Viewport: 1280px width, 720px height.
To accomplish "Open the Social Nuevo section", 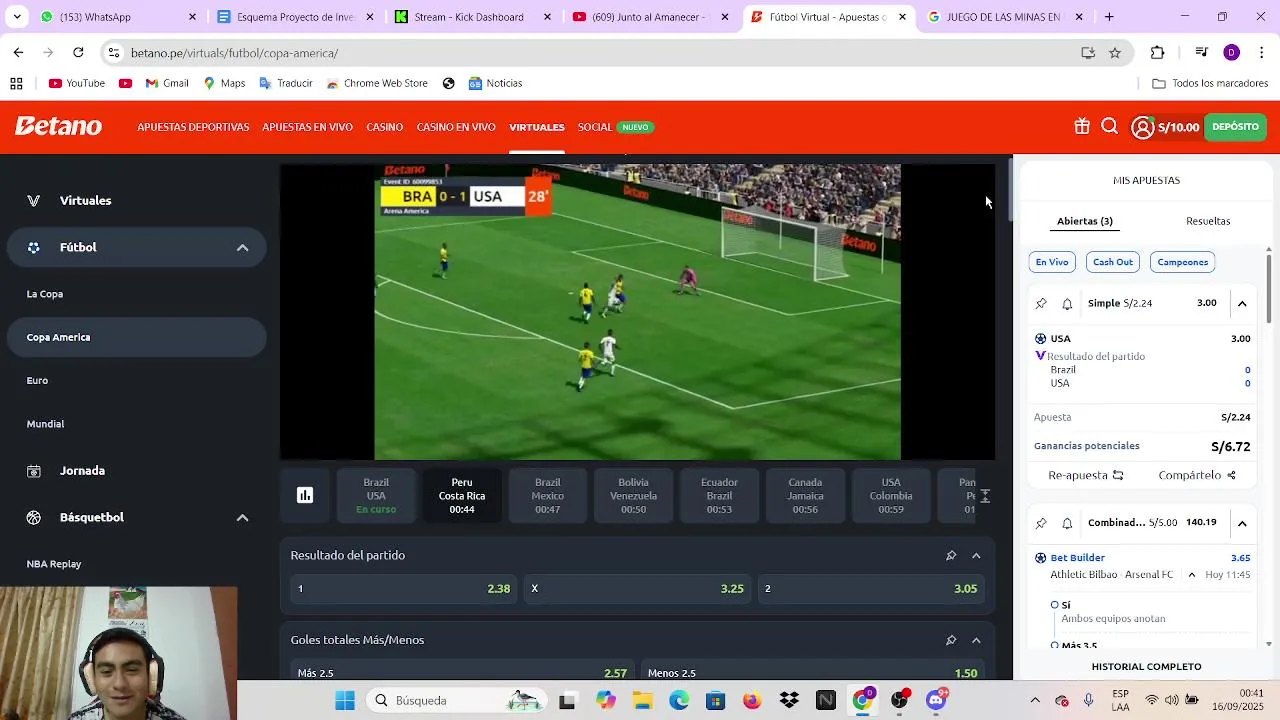I will coord(615,127).
